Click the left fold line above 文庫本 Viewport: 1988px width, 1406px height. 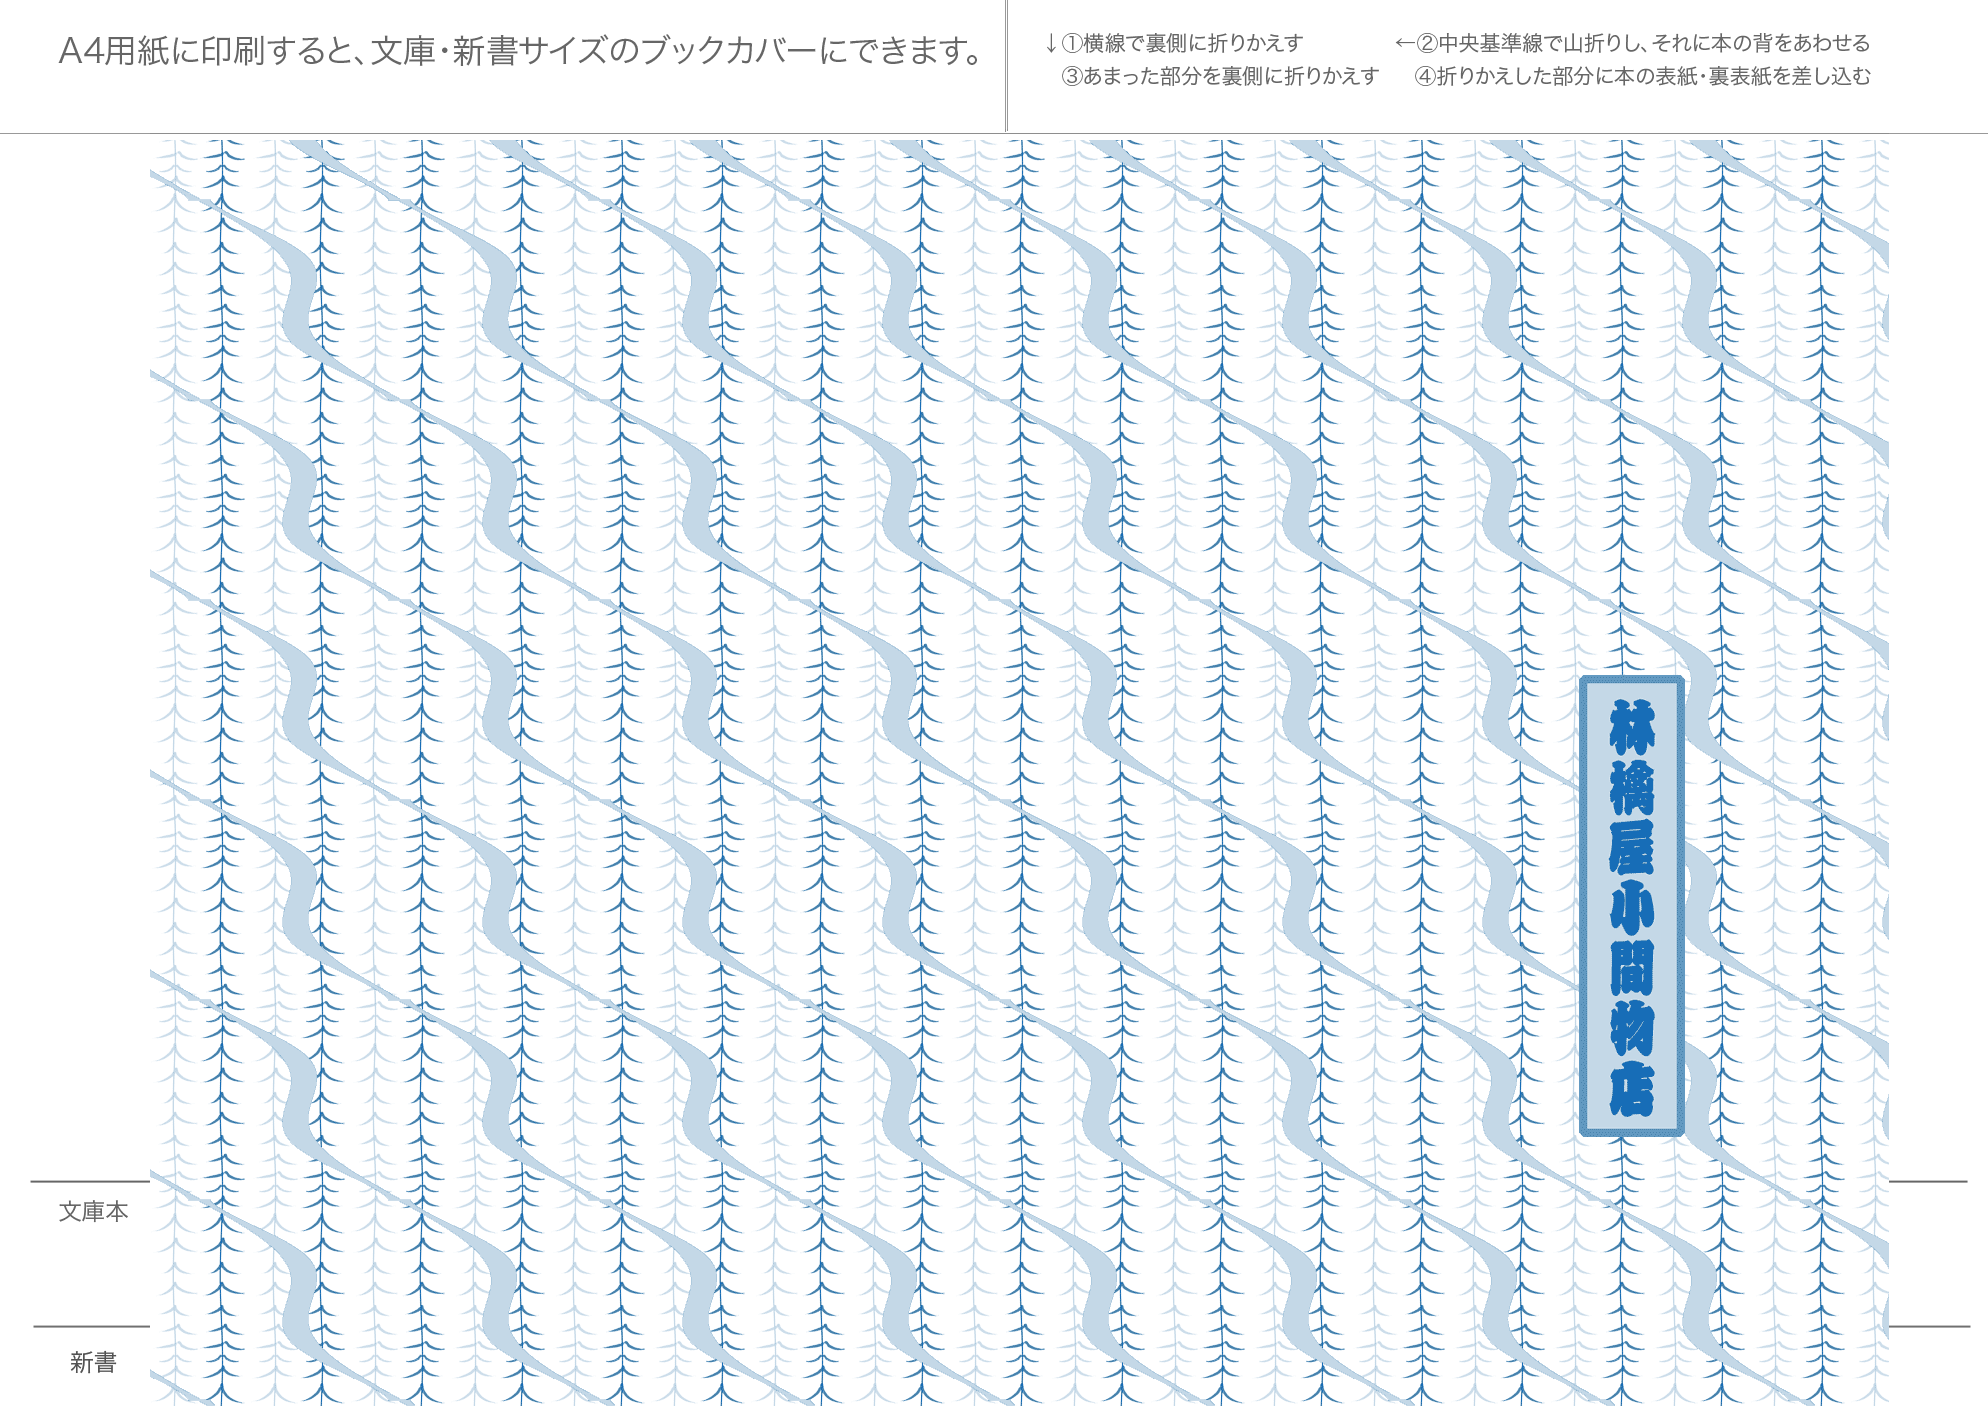tap(90, 1181)
